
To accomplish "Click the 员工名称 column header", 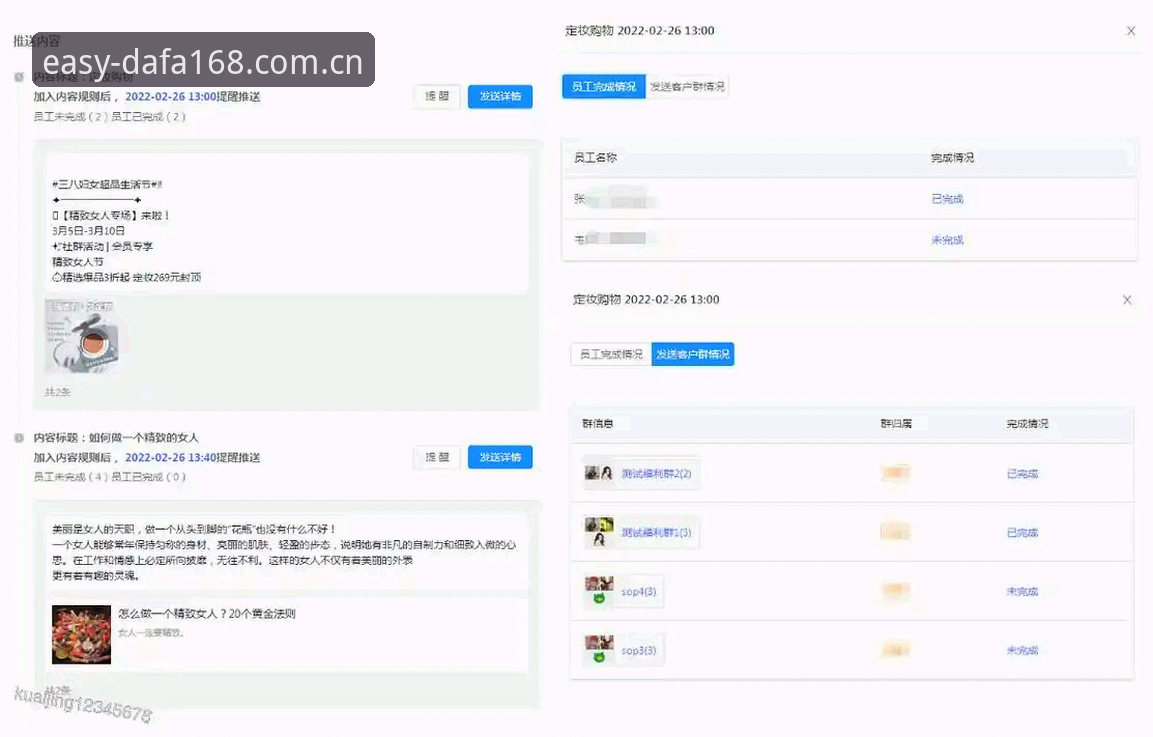I will coord(596,158).
